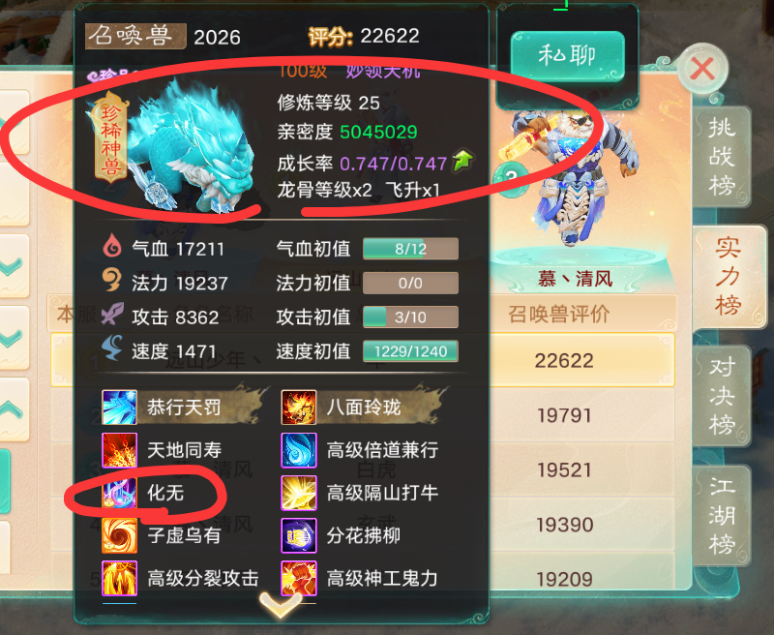774x635 pixels.
Task: Tap the 恭行天罚 skill icon
Action: [119, 407]
